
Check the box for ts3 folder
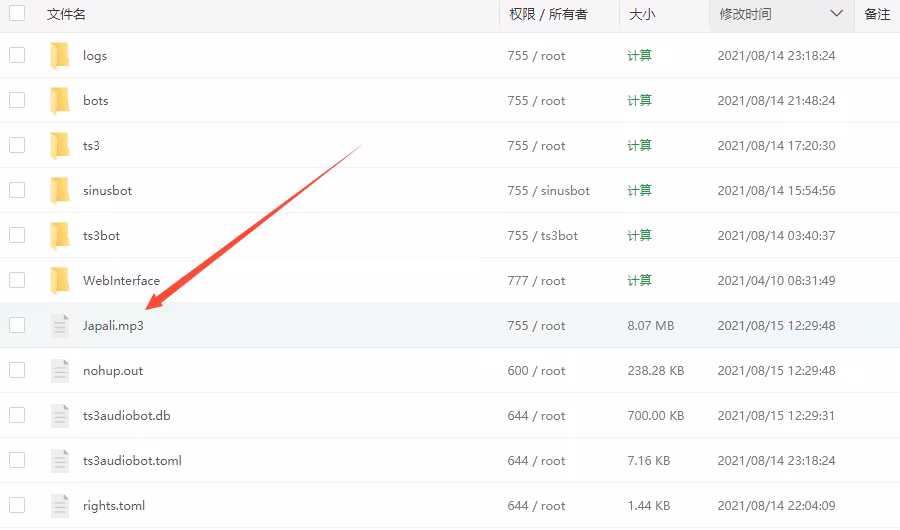17,145
